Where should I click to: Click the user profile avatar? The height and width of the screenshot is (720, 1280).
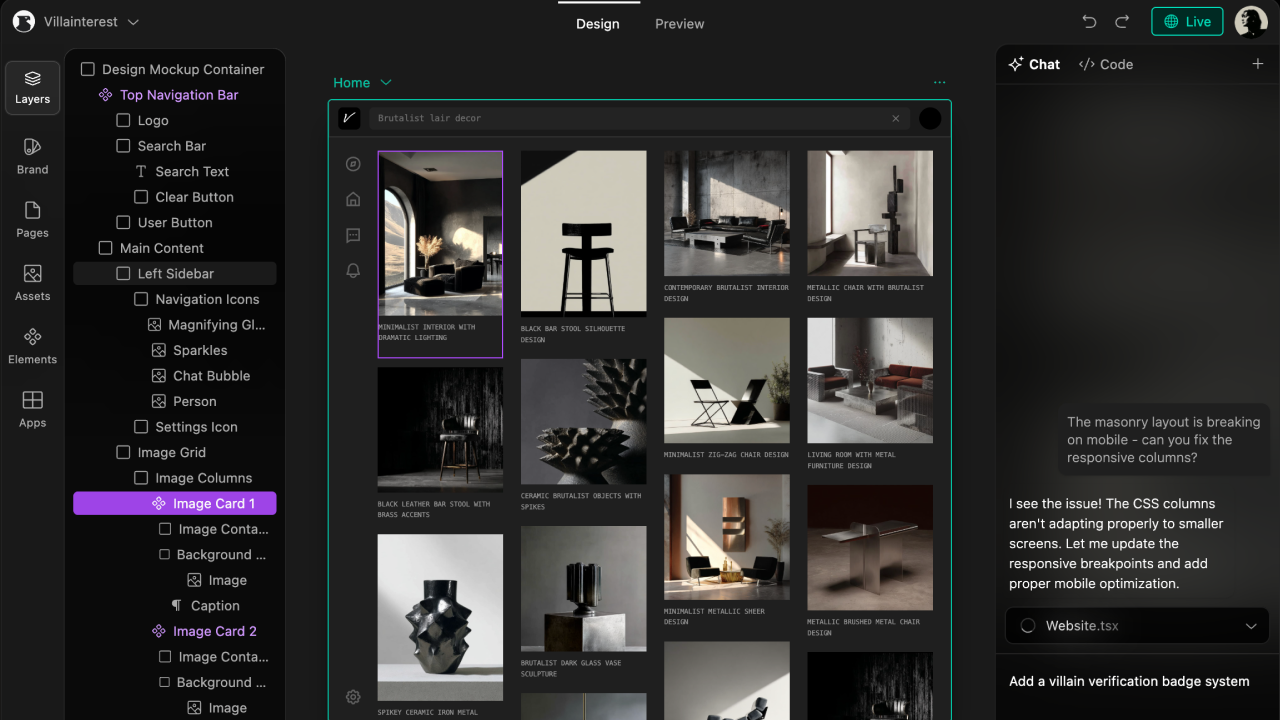pyautogui.click(x=1251, y=22)
